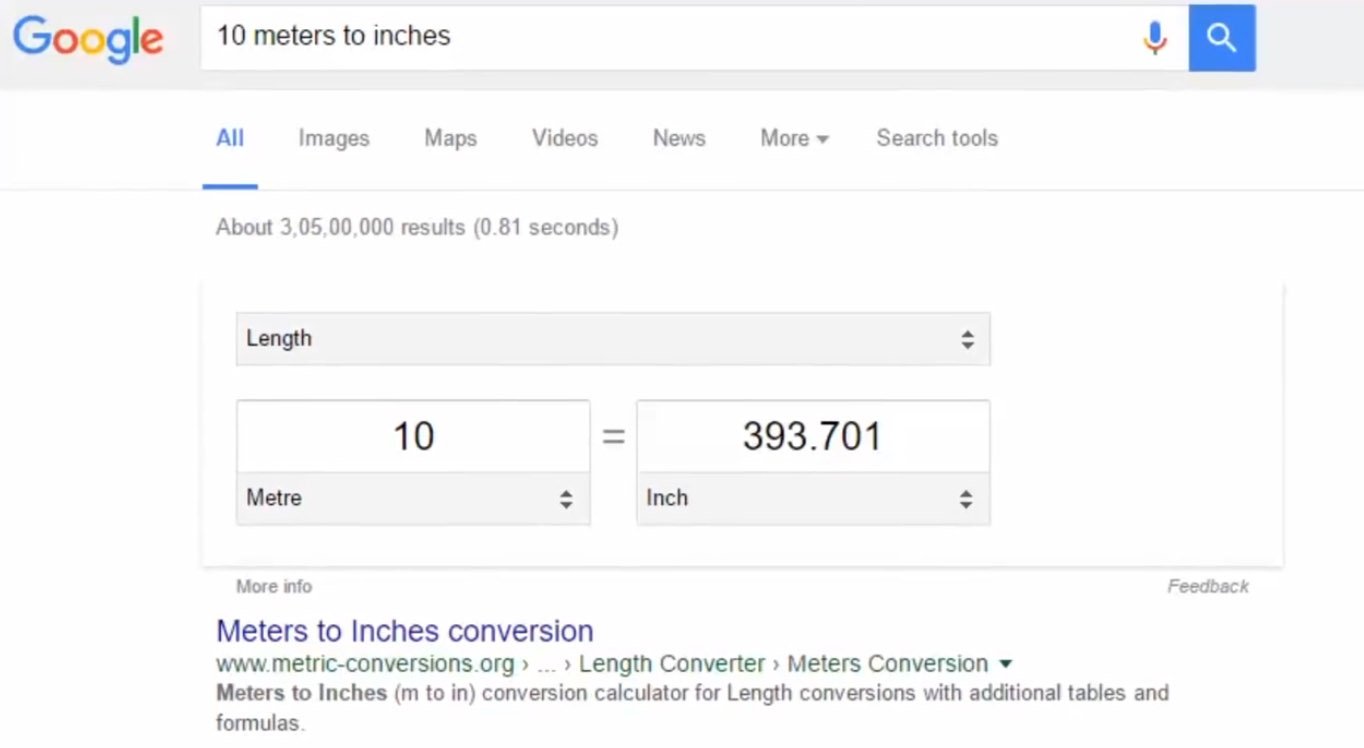Image resolution: width=1364 pixels, height=748 pixels.
Task: Open the Inch unit dropdown
Action: (x=812, y=498)
